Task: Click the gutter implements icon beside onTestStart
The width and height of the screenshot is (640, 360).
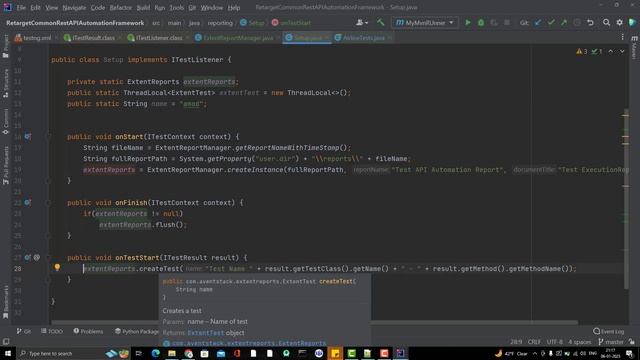Action: click(x=27, y=258)
